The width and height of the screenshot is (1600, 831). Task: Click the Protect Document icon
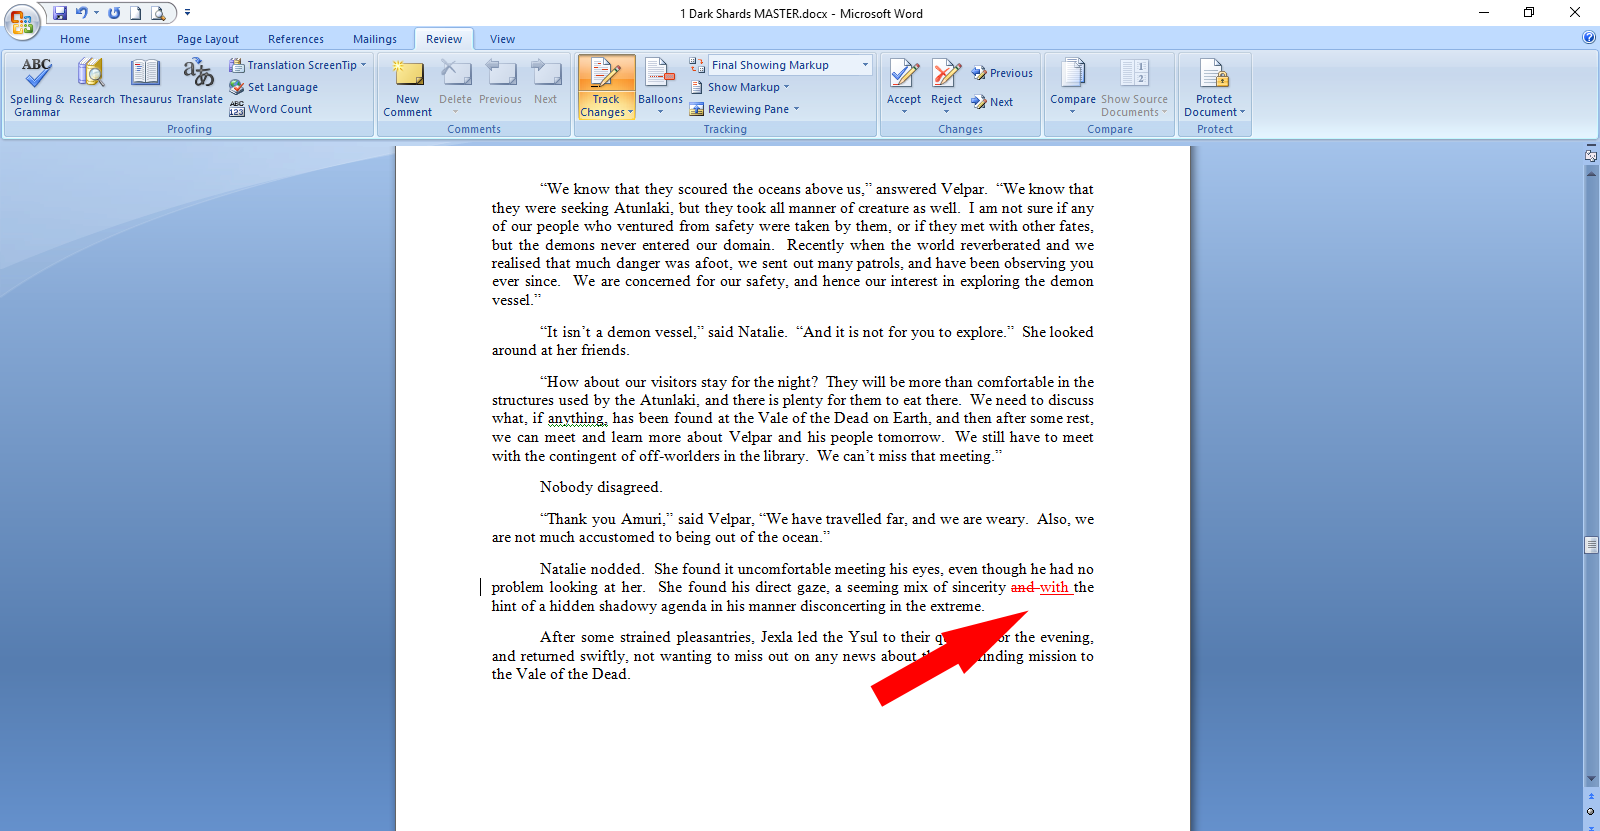click(x=1214, y=80)
